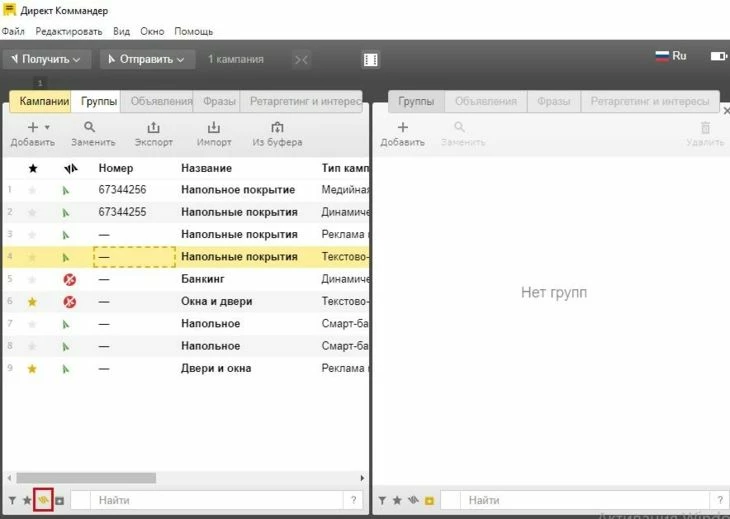Image resolution: width=730 pixels, height=519 pixels.
Task: Select the Напольное покрытие campaign name
Action: (x=238, y=189)
